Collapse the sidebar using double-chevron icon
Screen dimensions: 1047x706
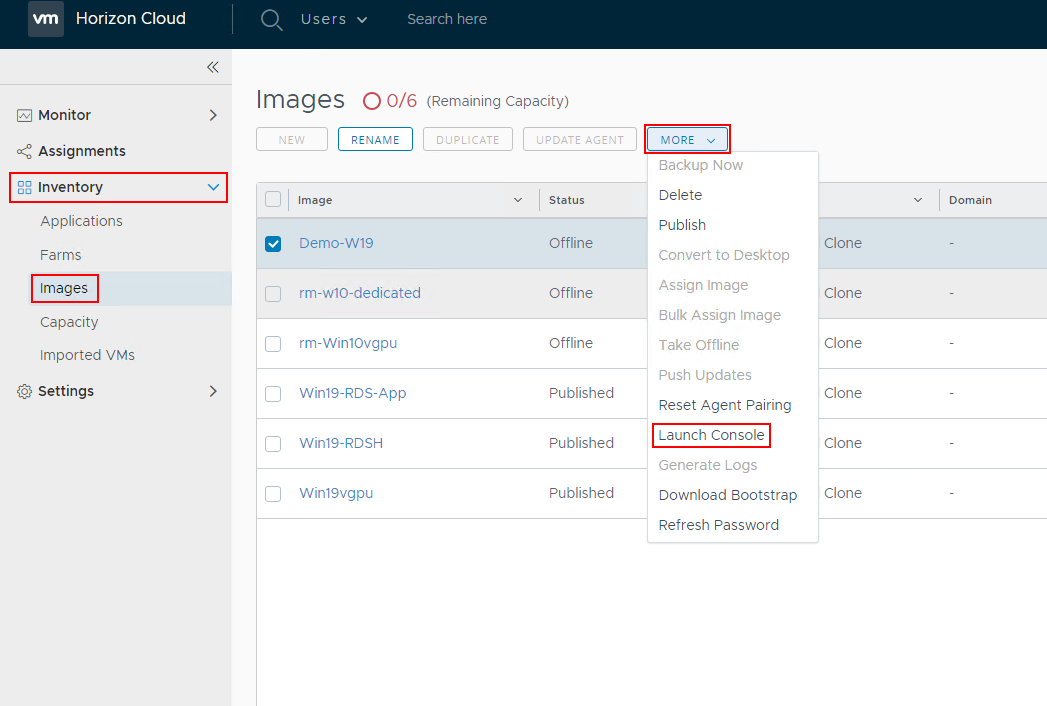coord(212,67)
